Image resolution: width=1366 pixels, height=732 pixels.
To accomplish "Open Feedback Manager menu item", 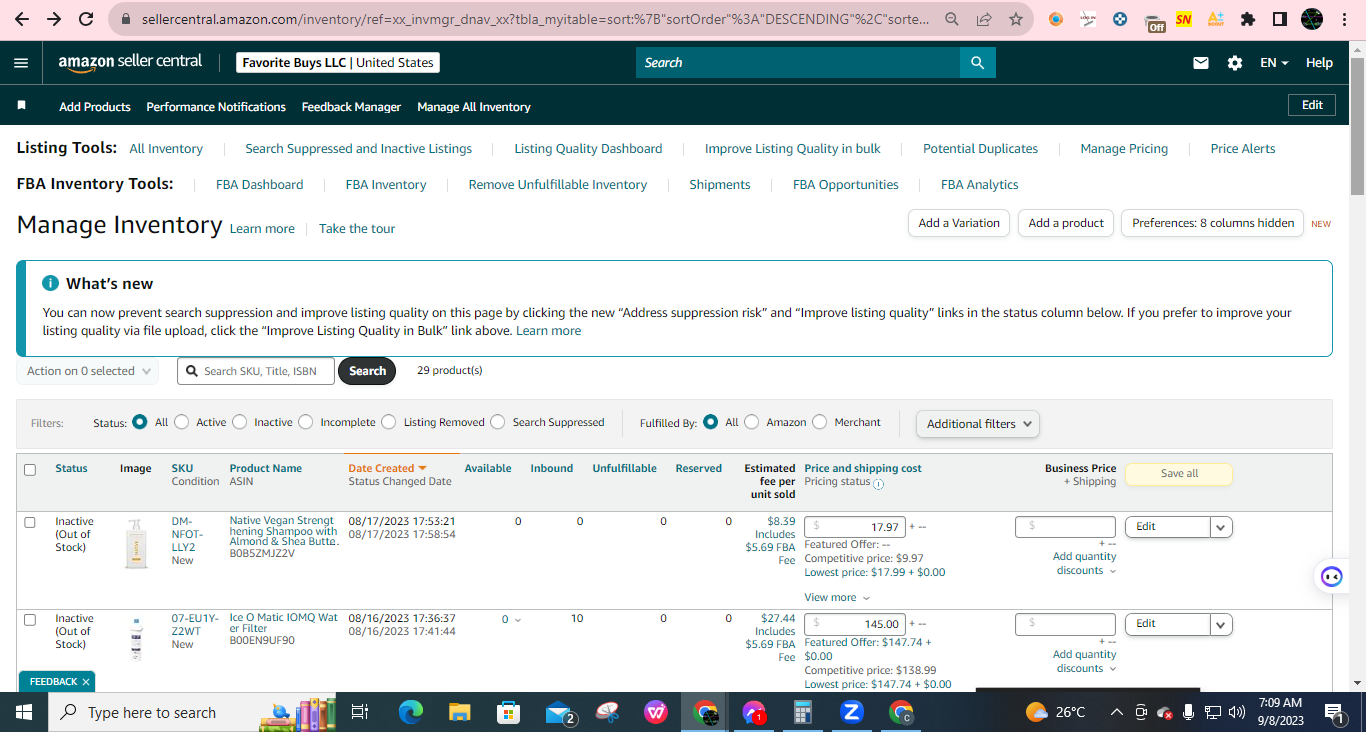I will pos(351,106).
